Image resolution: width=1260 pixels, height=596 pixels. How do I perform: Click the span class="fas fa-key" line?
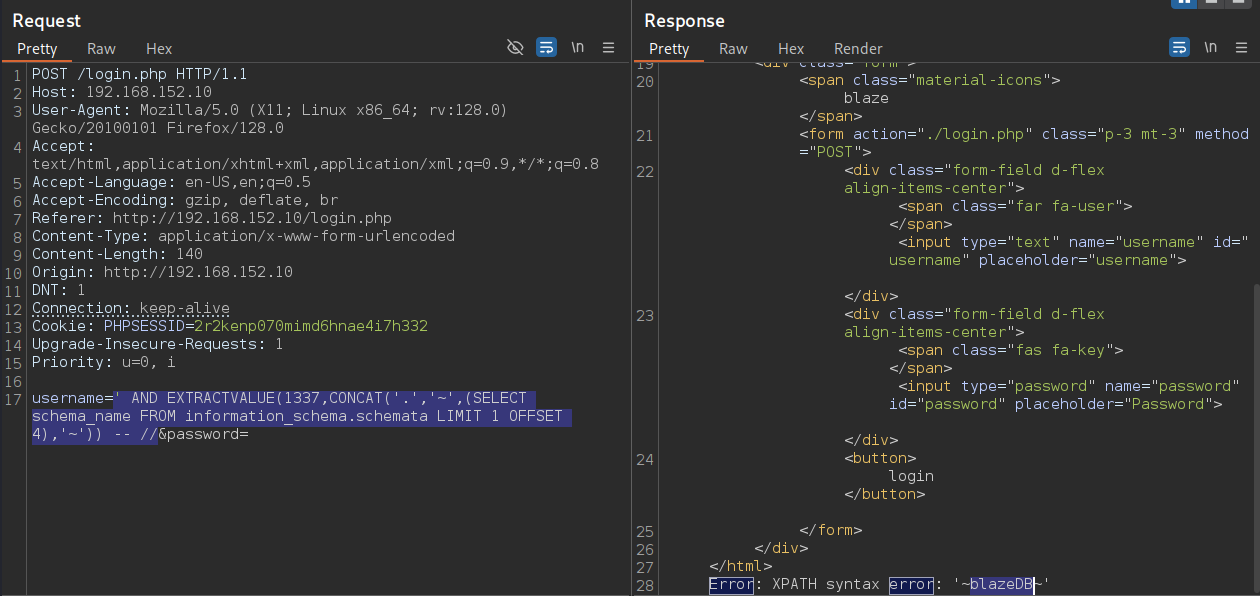point(1011,350)
